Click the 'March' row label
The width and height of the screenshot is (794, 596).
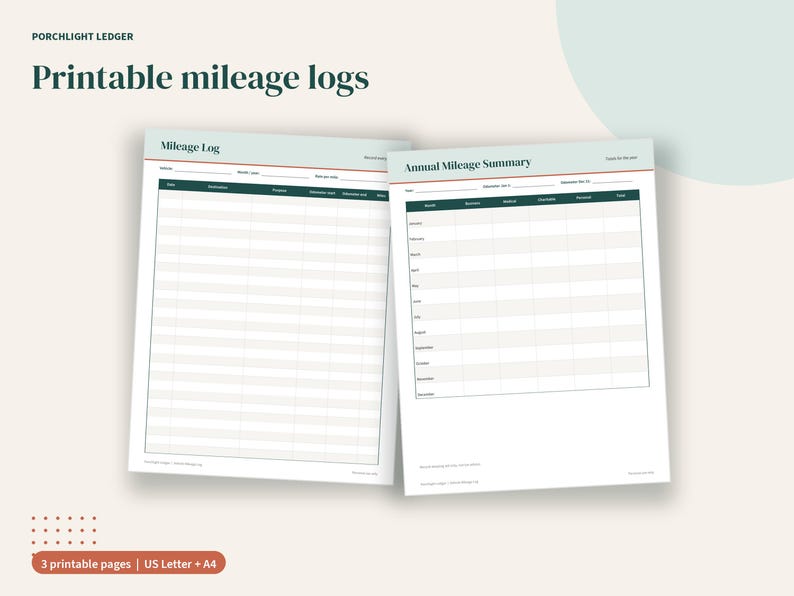(415, 255)
